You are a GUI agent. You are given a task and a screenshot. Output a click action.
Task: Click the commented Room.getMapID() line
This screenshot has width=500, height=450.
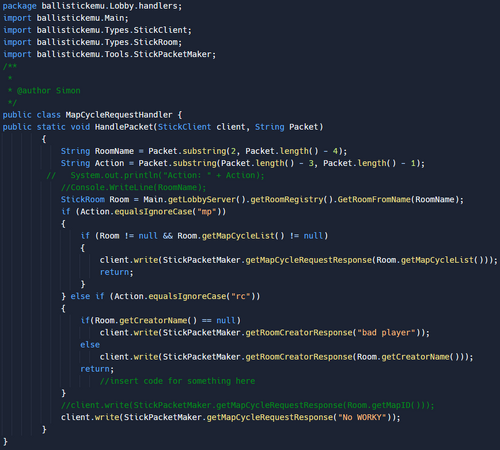(247, 405)
